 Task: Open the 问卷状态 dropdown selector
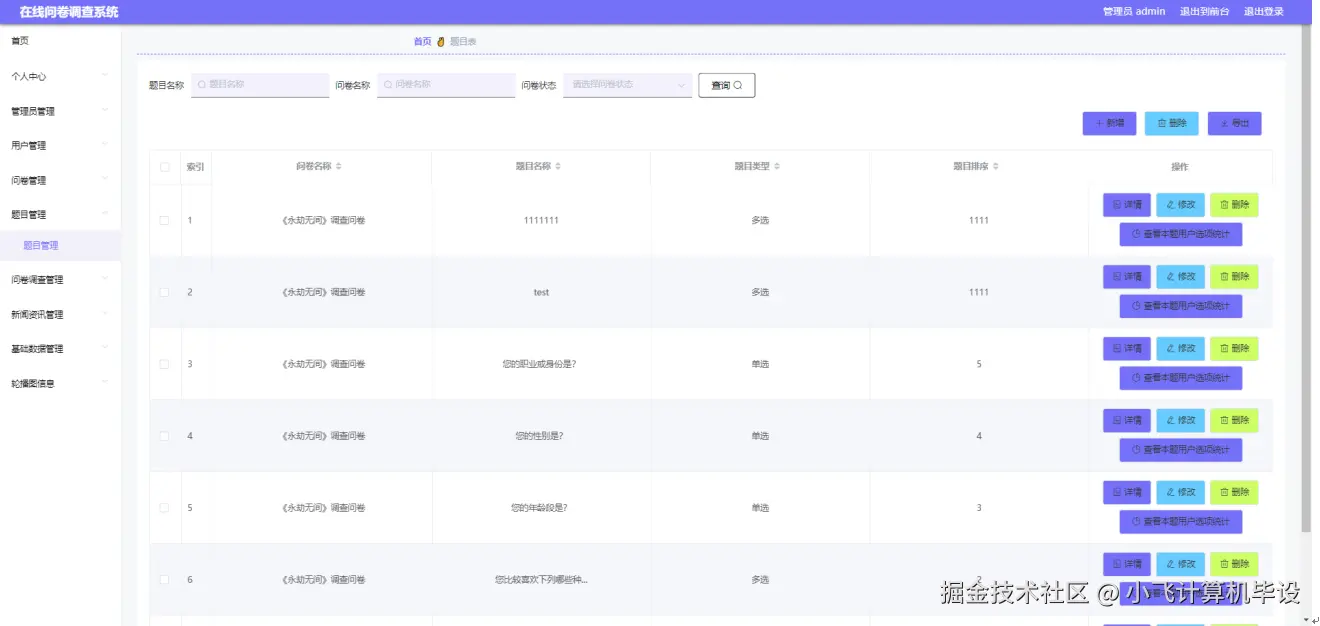coord(628,85)
